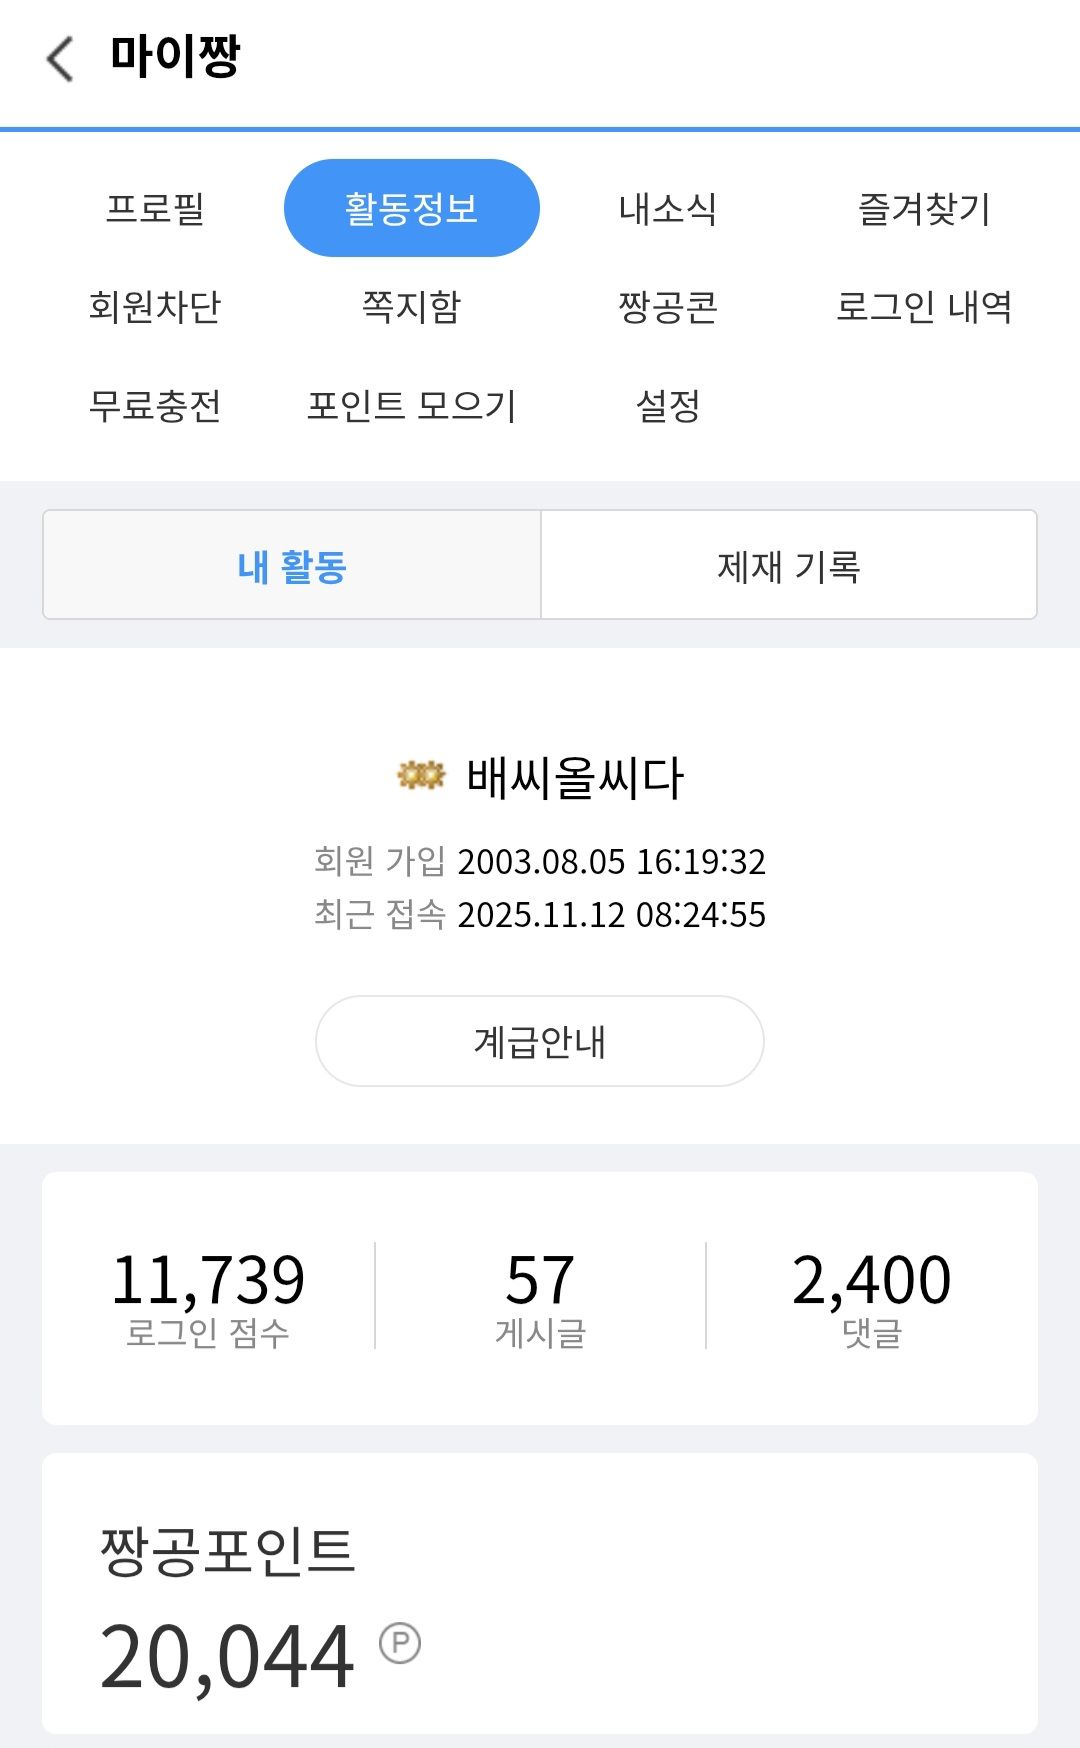The width and height of the screenshot is (1080, 1748).
Task: Open 회원차단 blocked members
Action: tap(155, 307)
